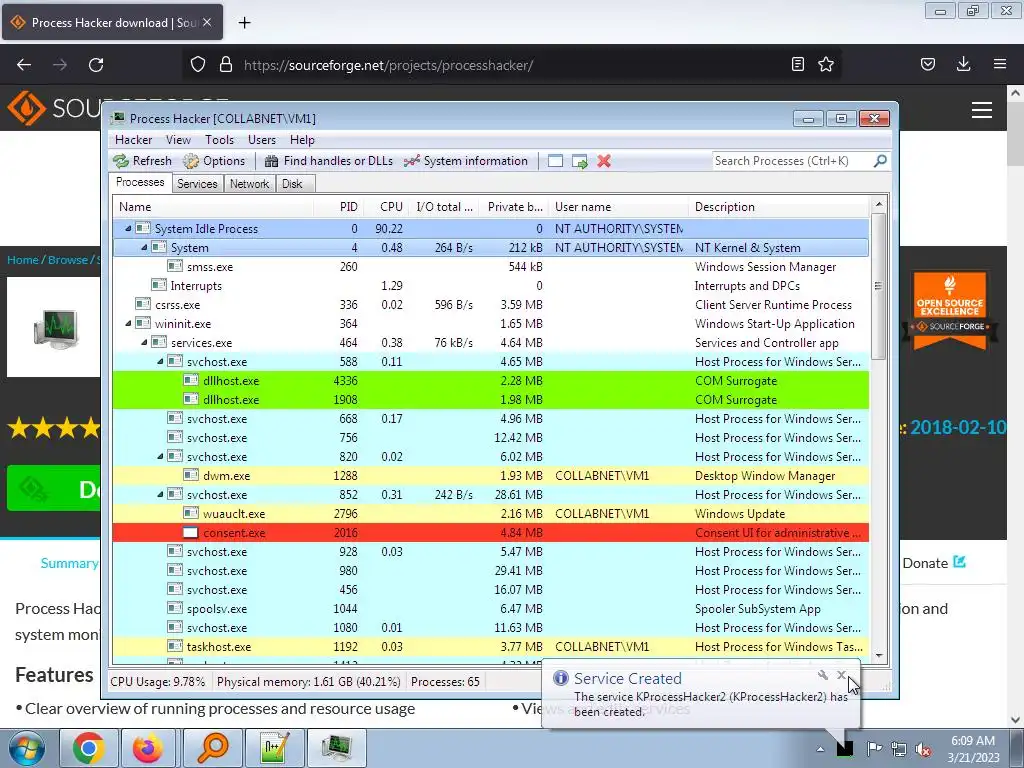Sort by the PID column header
The width and height of the screenshot is (1024, 768).
[x=339, y=207]
